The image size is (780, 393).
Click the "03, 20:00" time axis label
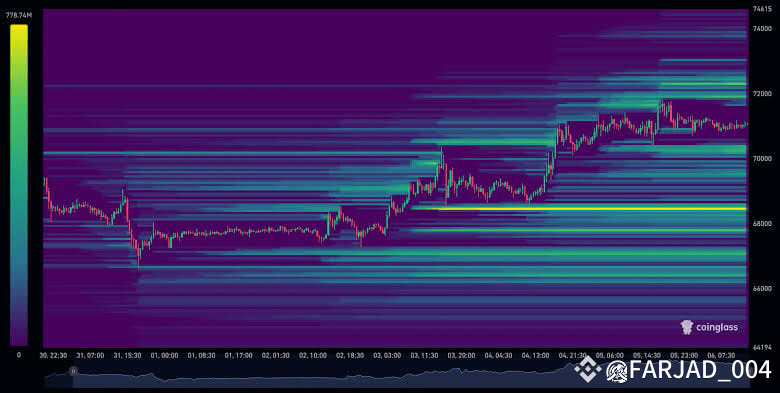tap(462, 356)
